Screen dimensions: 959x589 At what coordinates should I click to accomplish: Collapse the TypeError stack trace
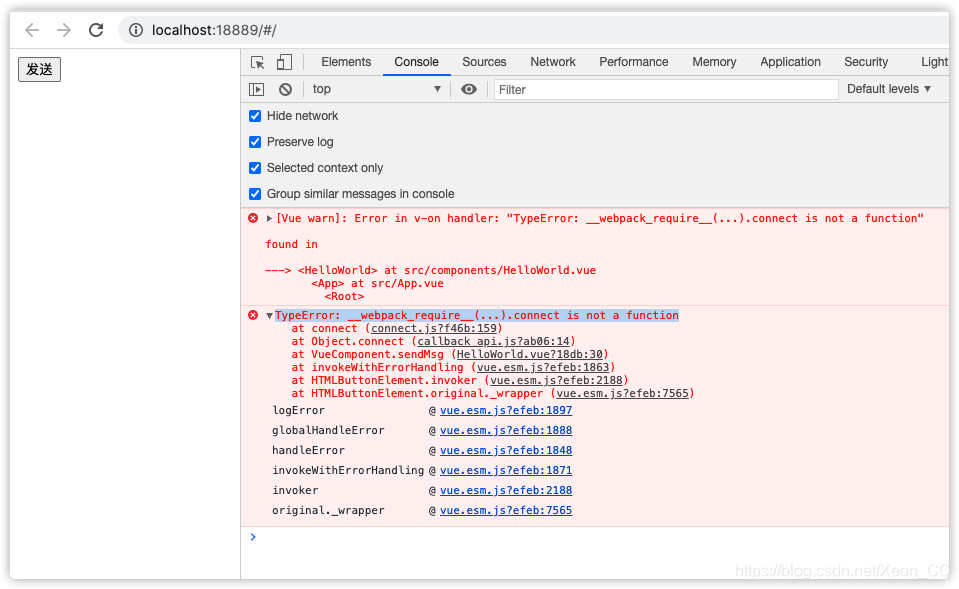coord(269,314)
